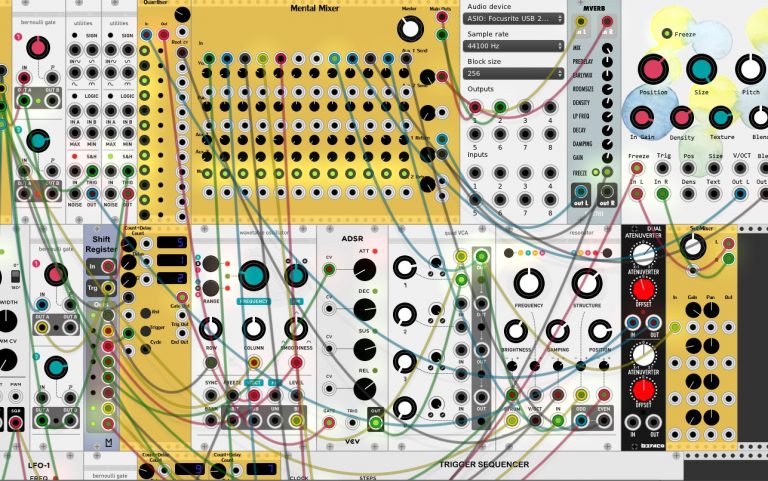This screenshot has height=481, width=768.
Task: Click the ADSR REL knob
Action: 364,389
